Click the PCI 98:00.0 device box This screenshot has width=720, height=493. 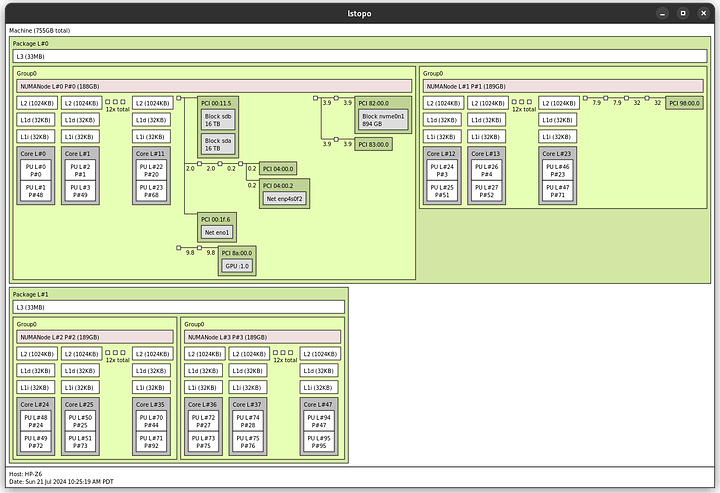coord(684,103)
